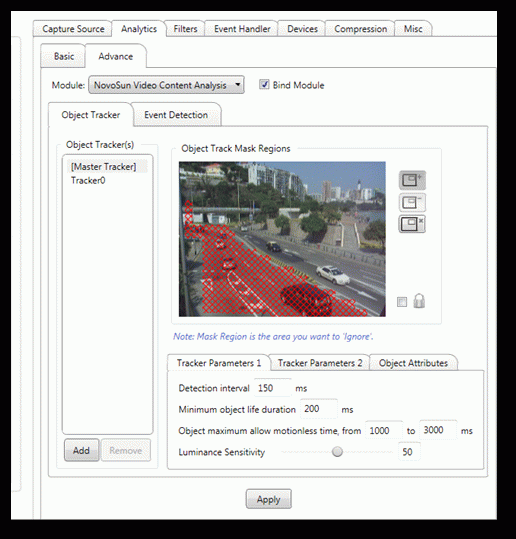Open the Event Detection tab

click(x=176, y=115)
